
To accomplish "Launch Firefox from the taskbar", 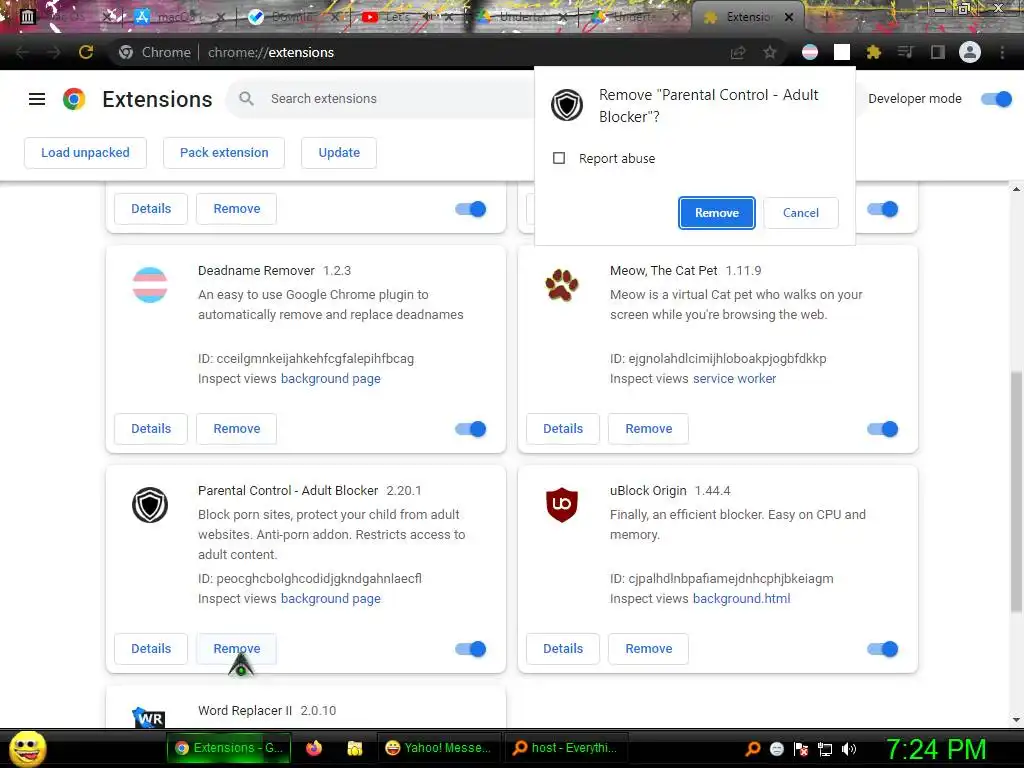I will (314, 748).
